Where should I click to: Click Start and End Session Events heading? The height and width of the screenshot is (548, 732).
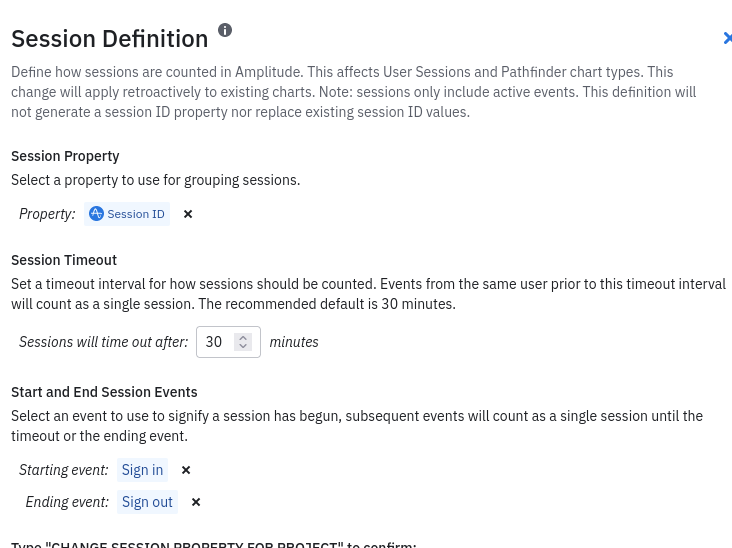(x=104, y=392)
